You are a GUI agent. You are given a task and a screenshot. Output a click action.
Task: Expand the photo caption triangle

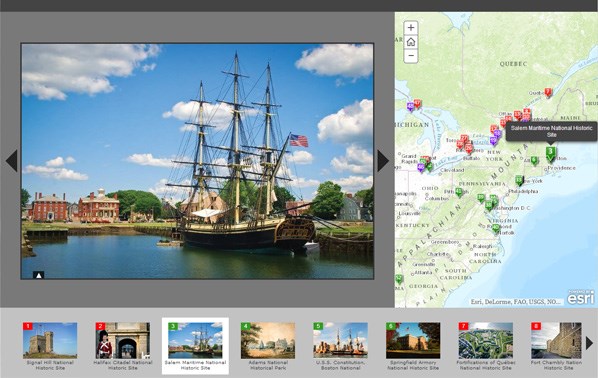pos(39,275)
